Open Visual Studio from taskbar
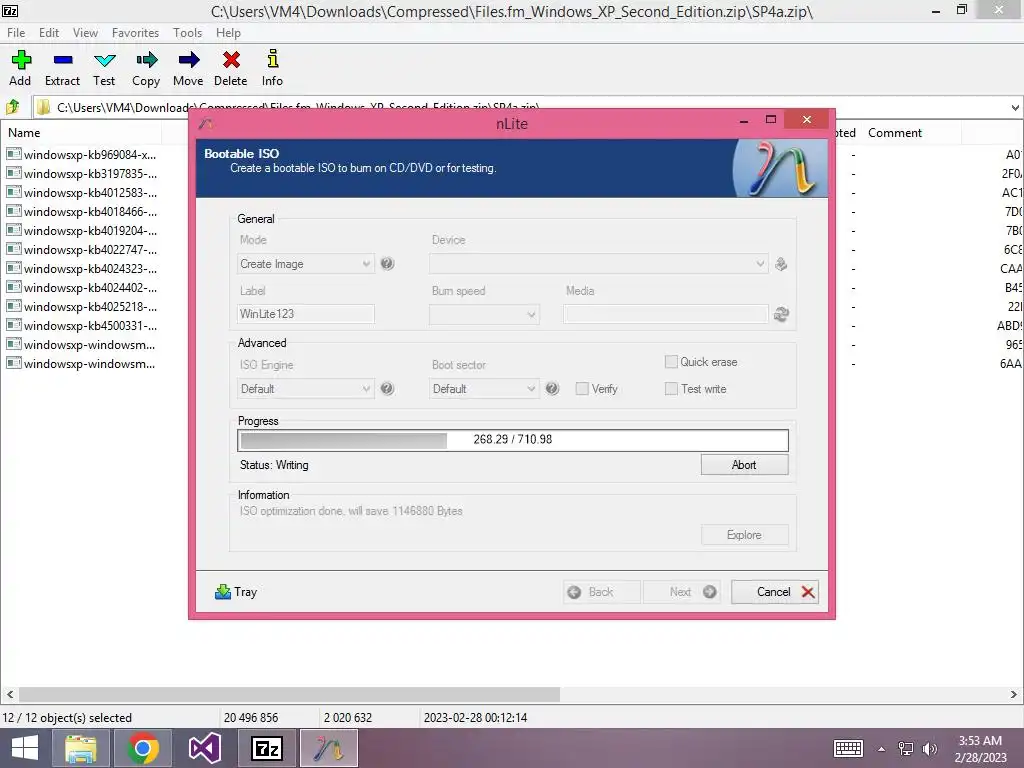 pos(204,748)
